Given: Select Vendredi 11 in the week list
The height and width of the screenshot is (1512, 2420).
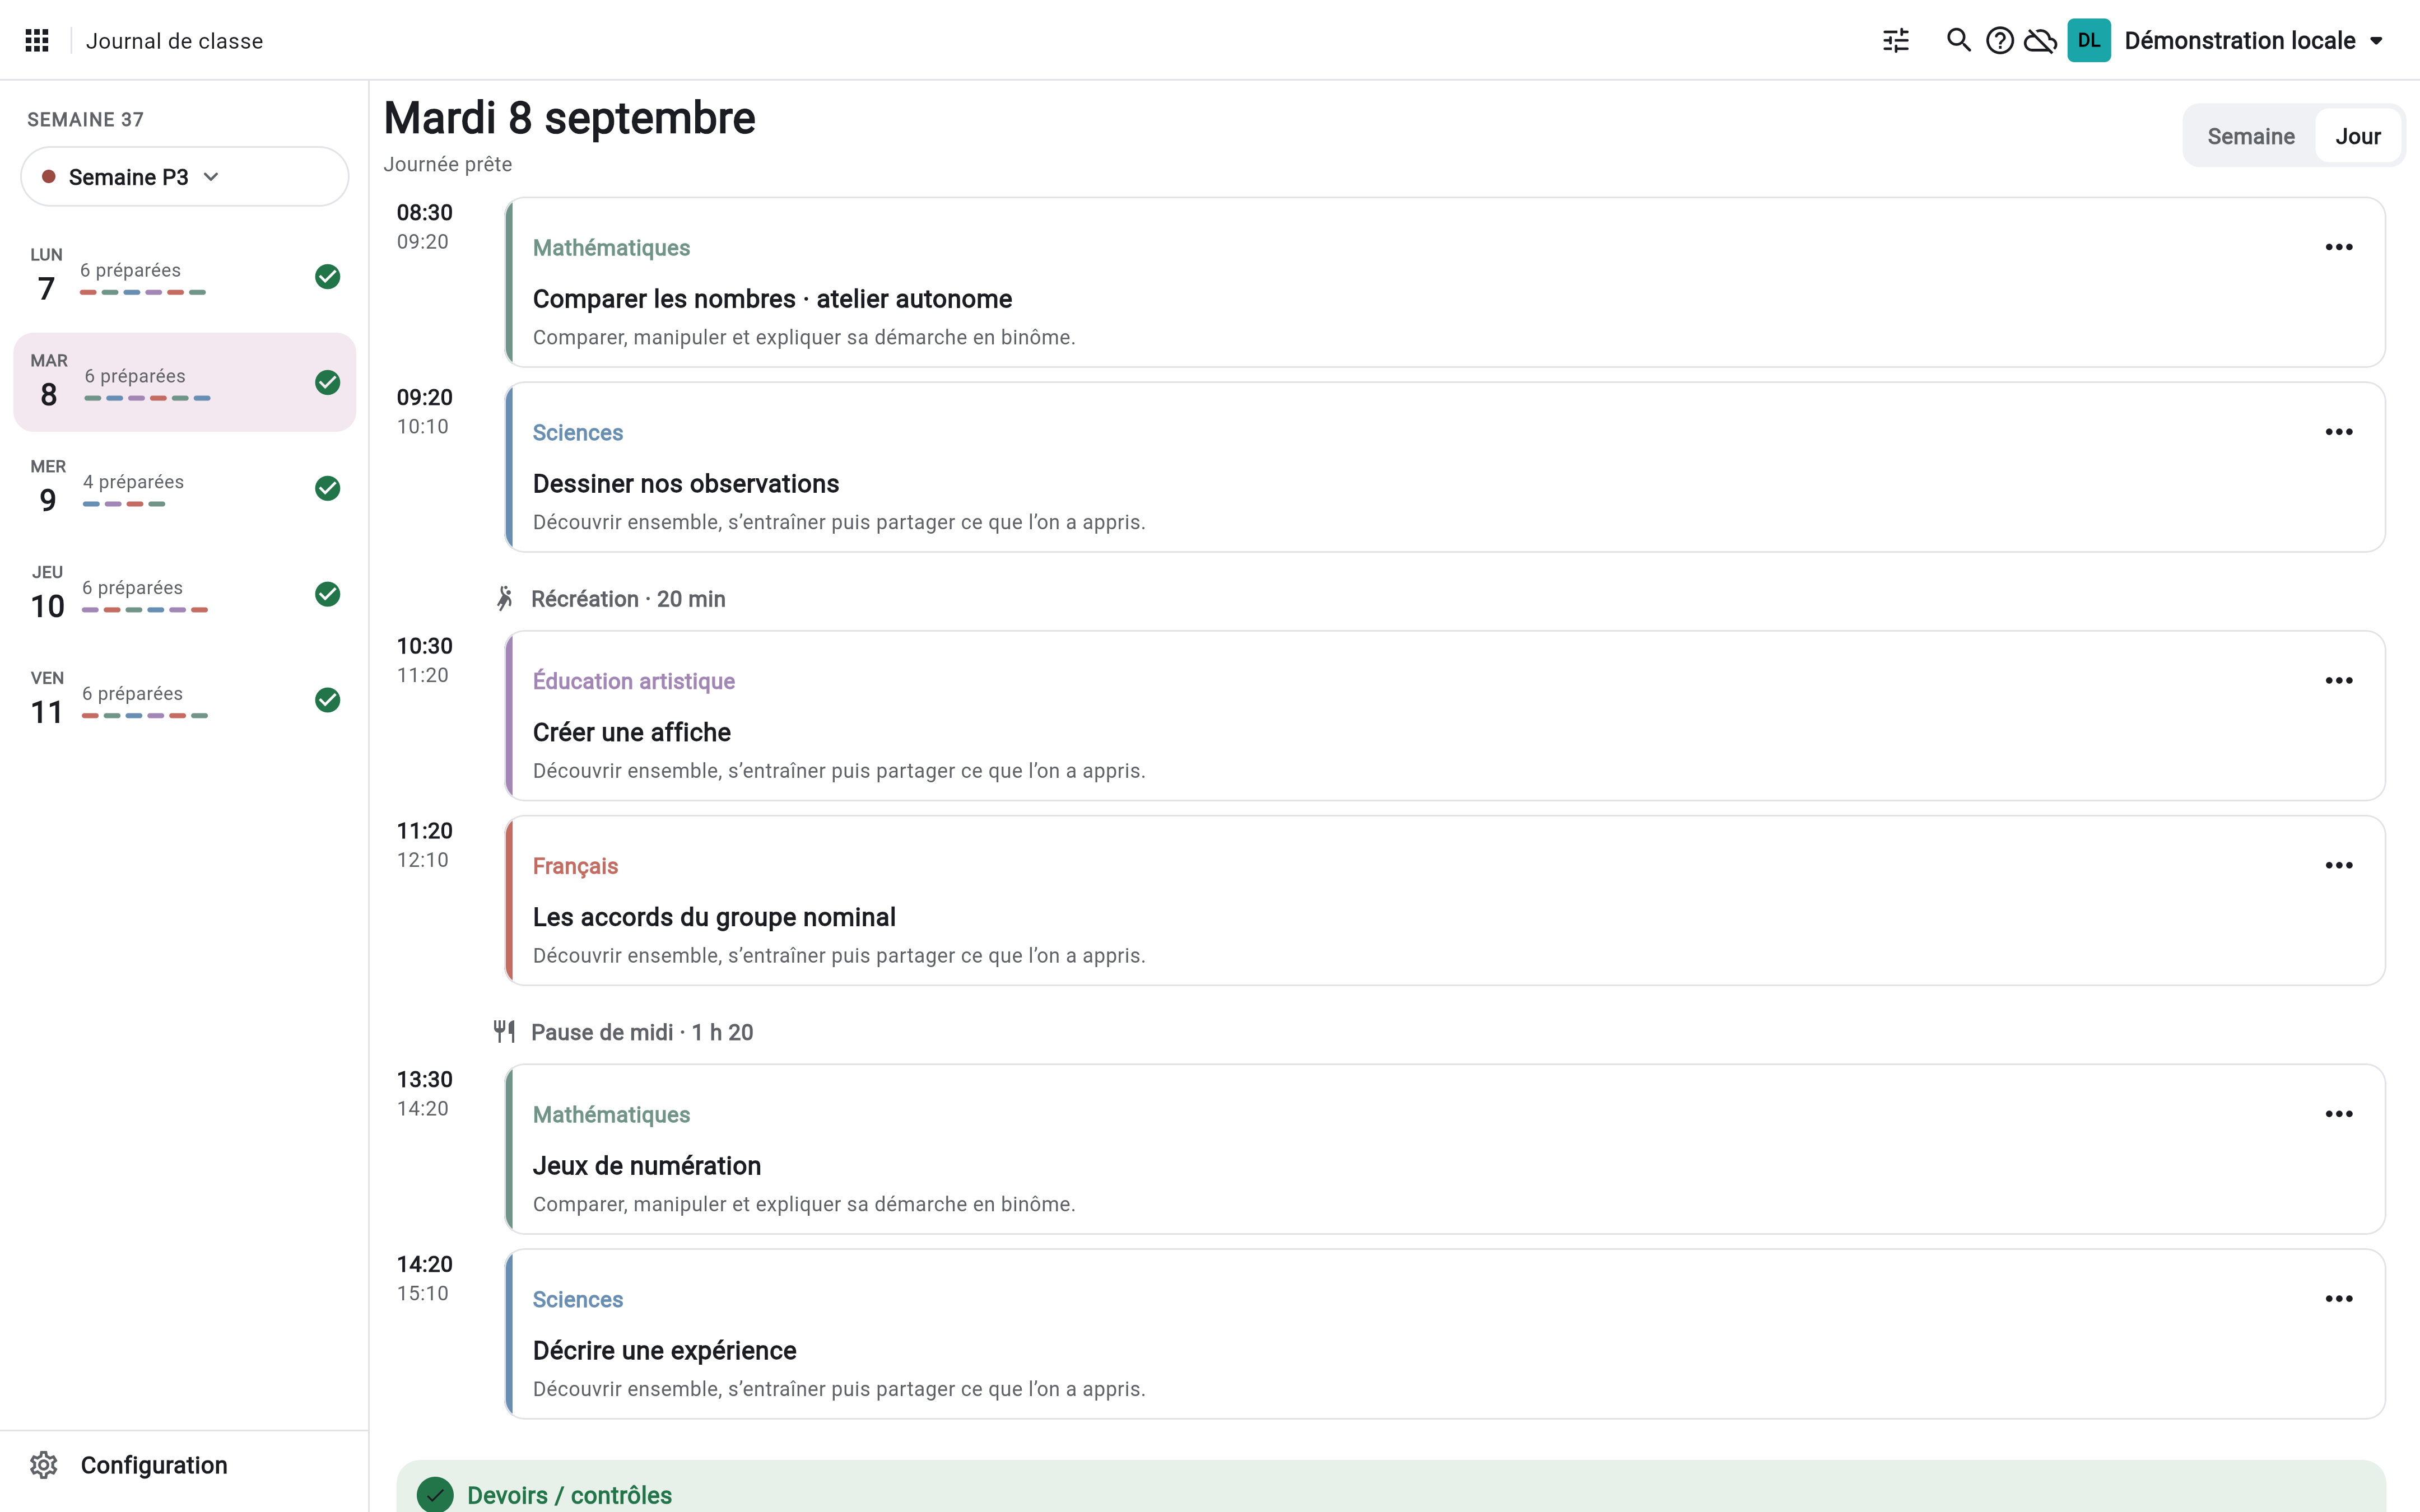Looking at the screenshot, I should [x=185, y=700].
